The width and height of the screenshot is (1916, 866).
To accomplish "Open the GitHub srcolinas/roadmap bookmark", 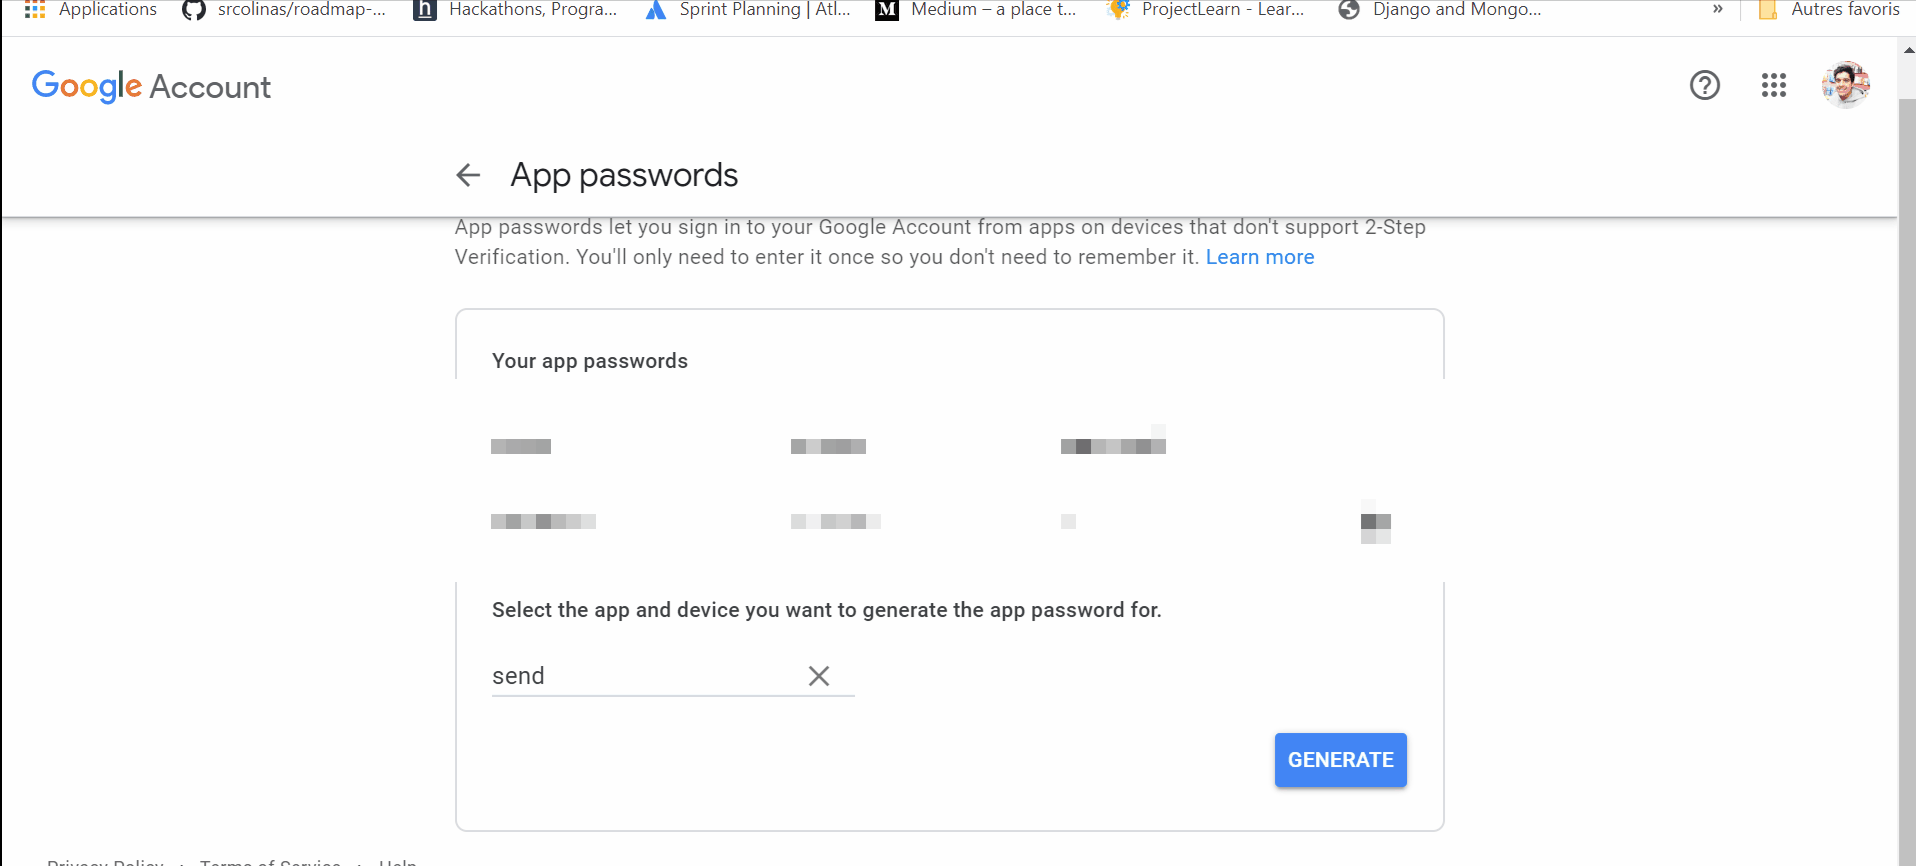I will click(x=284, y=10).
